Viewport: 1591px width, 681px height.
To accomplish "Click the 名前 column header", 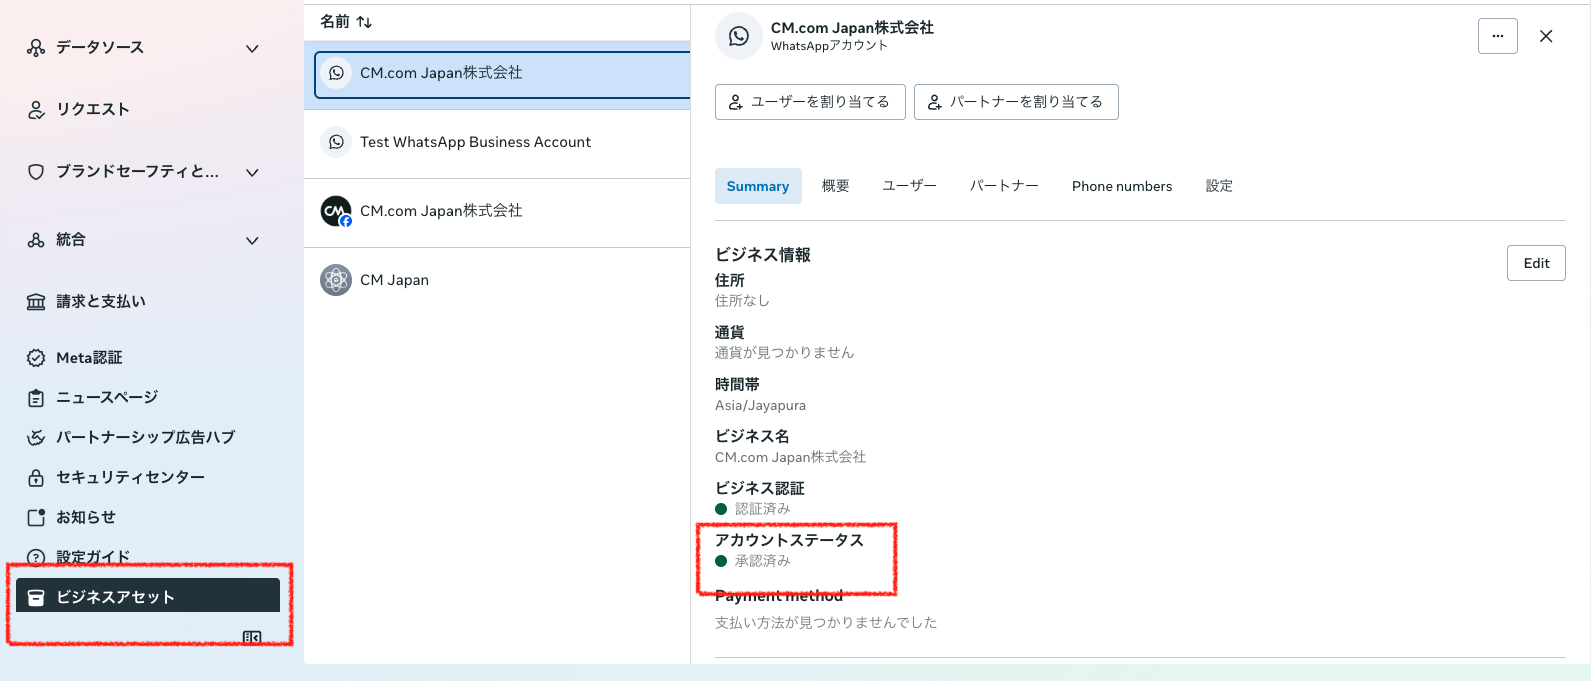I will 335,22.
